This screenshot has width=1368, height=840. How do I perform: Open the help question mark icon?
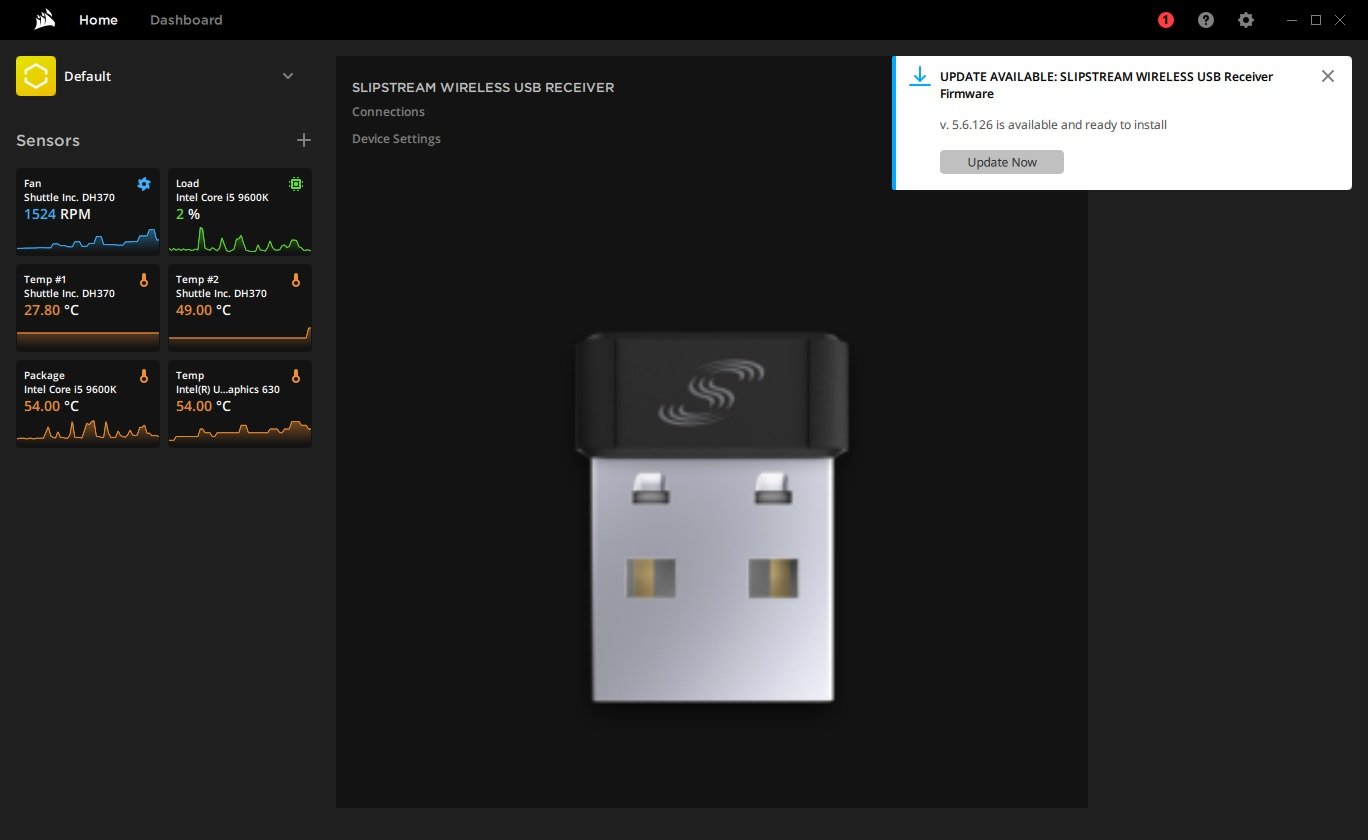pyautogui.click(x=1206, y=20)
